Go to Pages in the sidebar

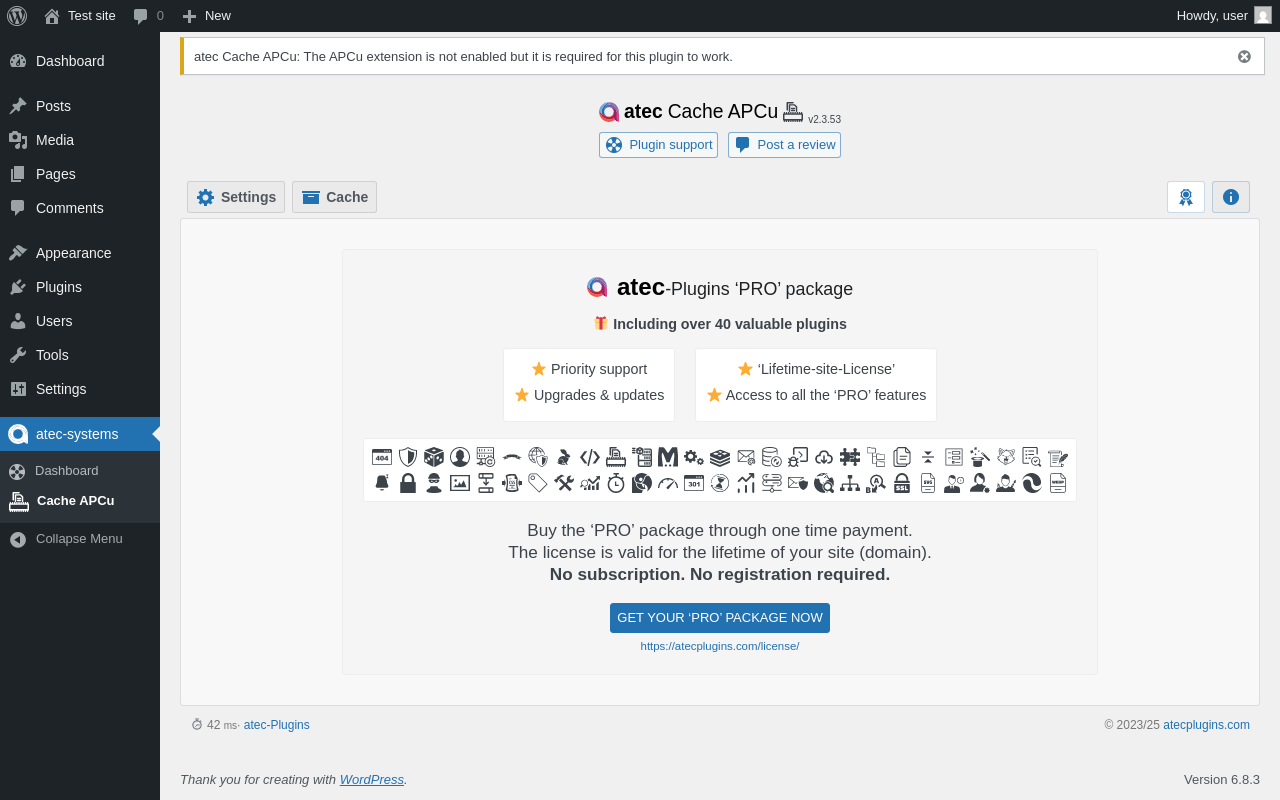(x=80, y=174)
